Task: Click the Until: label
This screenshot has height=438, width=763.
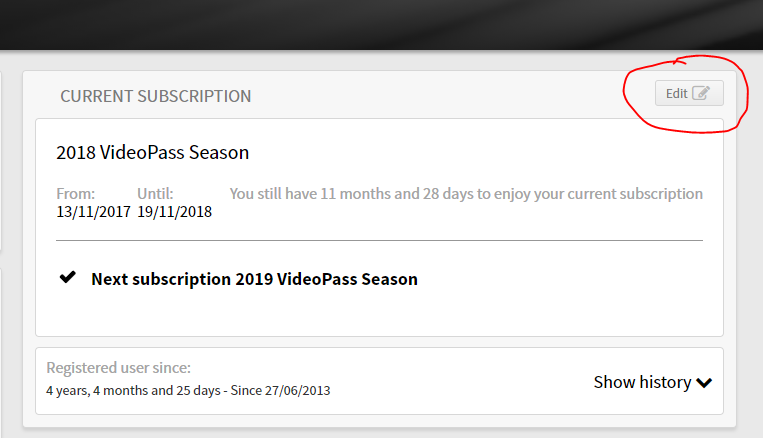Action: (x=155, y=194)
